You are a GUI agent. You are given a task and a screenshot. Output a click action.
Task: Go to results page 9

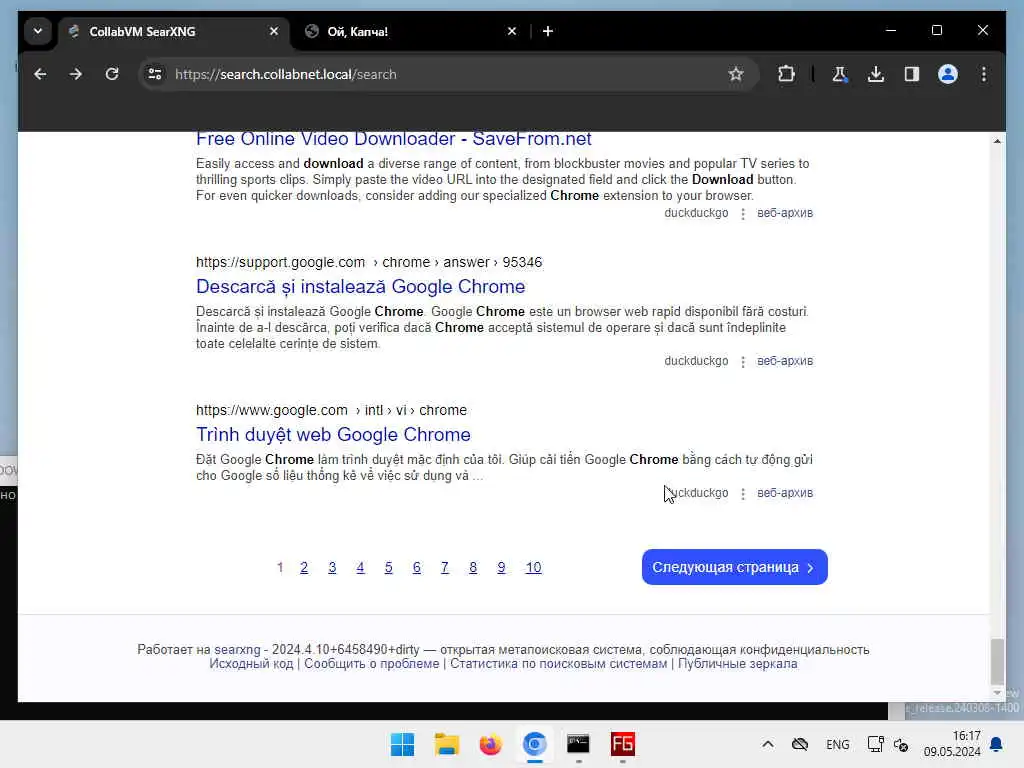pyautogui.click(x=501, y=568)
